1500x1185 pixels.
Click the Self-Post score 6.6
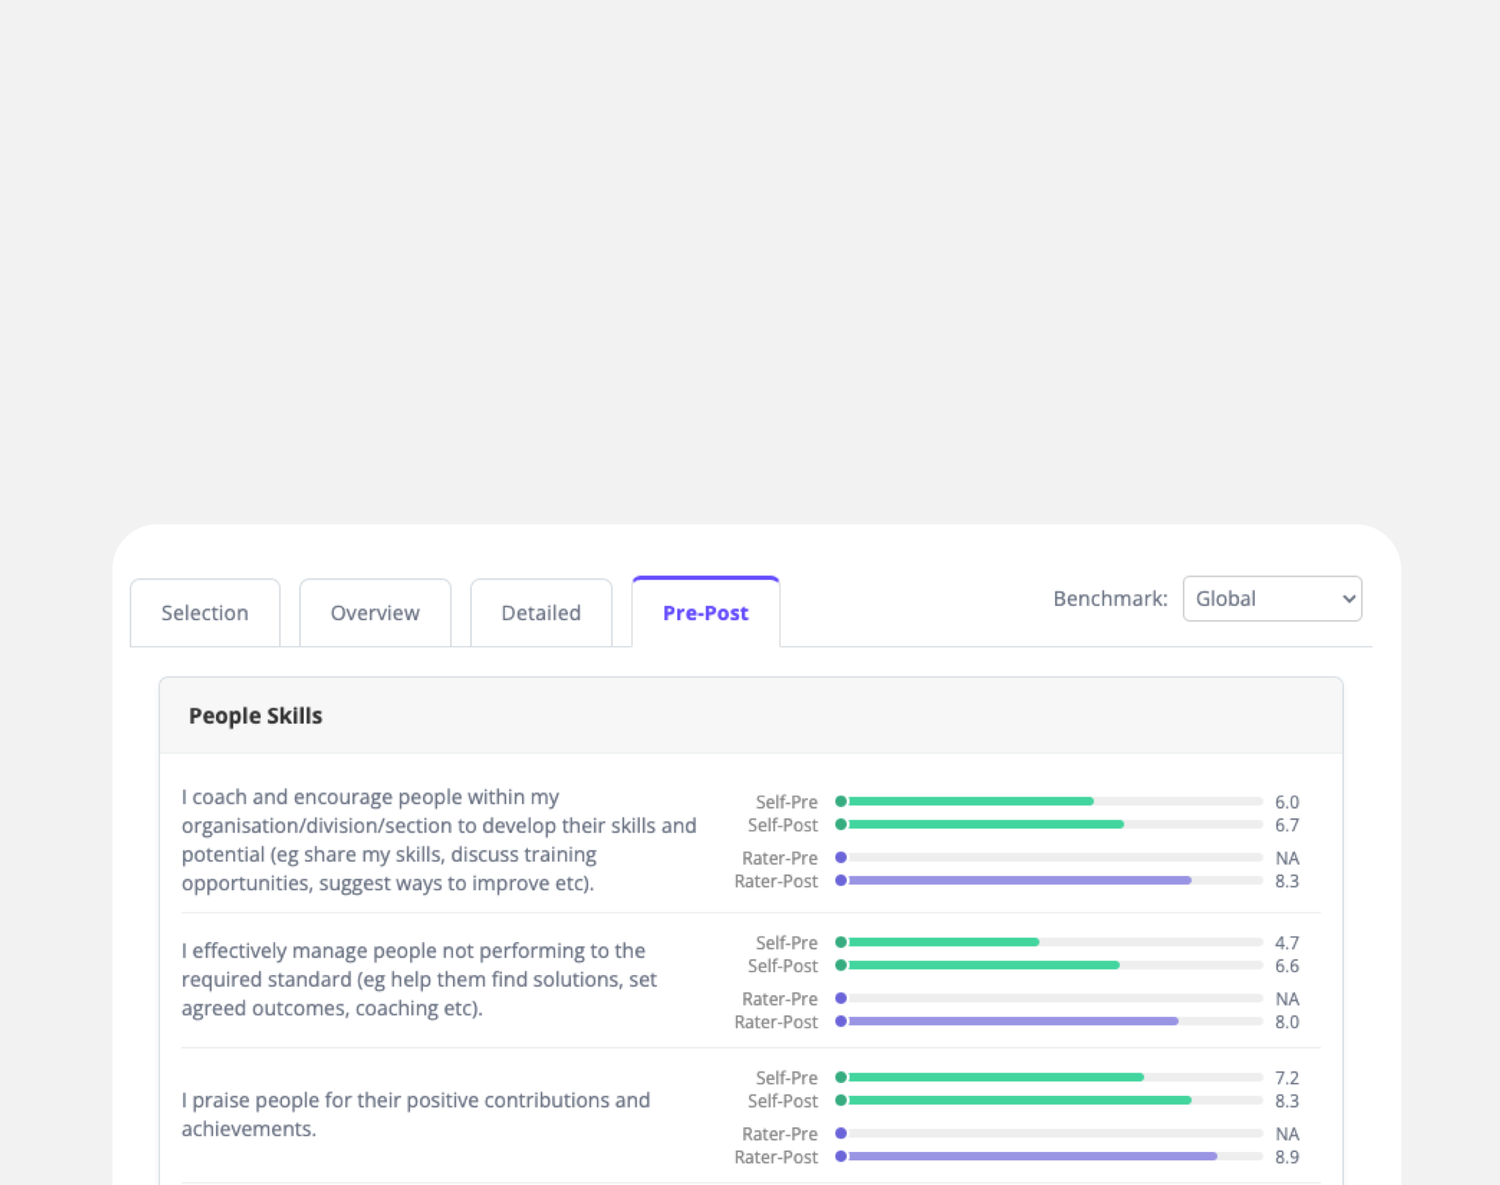coord(1287,966)
